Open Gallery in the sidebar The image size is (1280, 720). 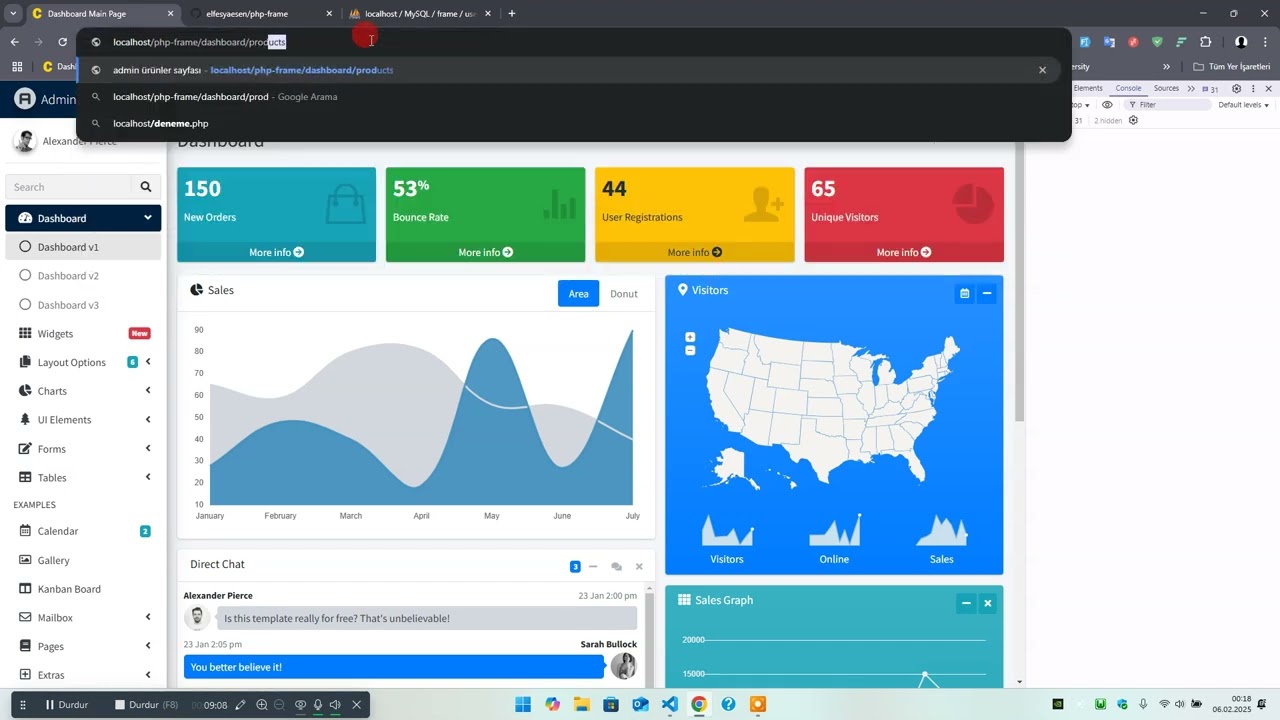tap(83, 560)
